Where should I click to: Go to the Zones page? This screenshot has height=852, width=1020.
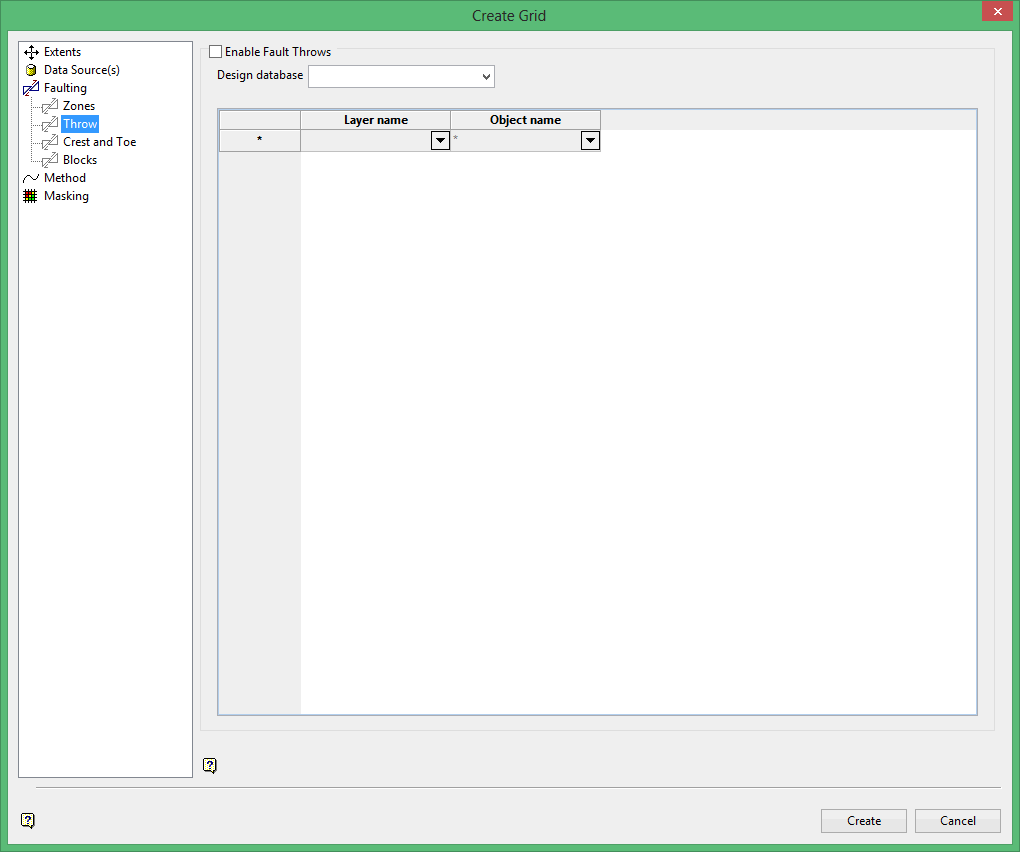pos(79,106)
